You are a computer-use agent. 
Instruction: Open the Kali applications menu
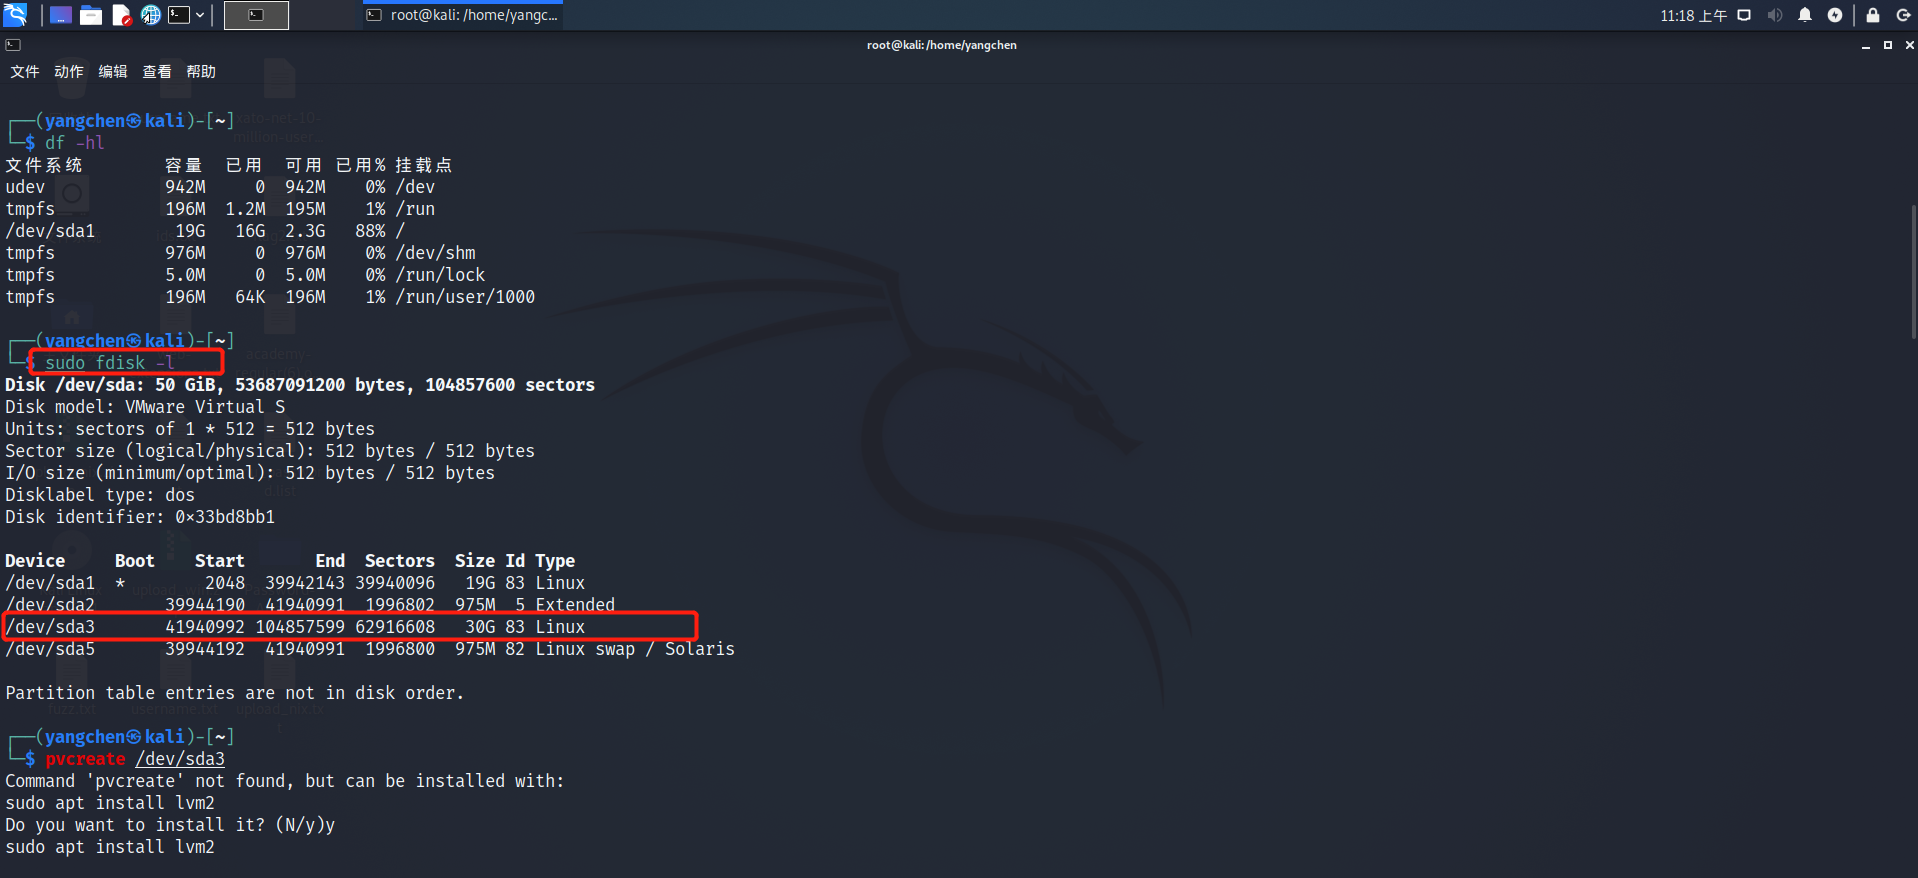[15, 15]
